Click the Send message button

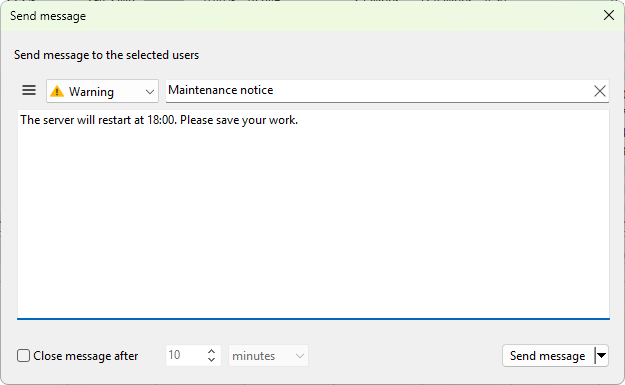(x=548, y=356)
